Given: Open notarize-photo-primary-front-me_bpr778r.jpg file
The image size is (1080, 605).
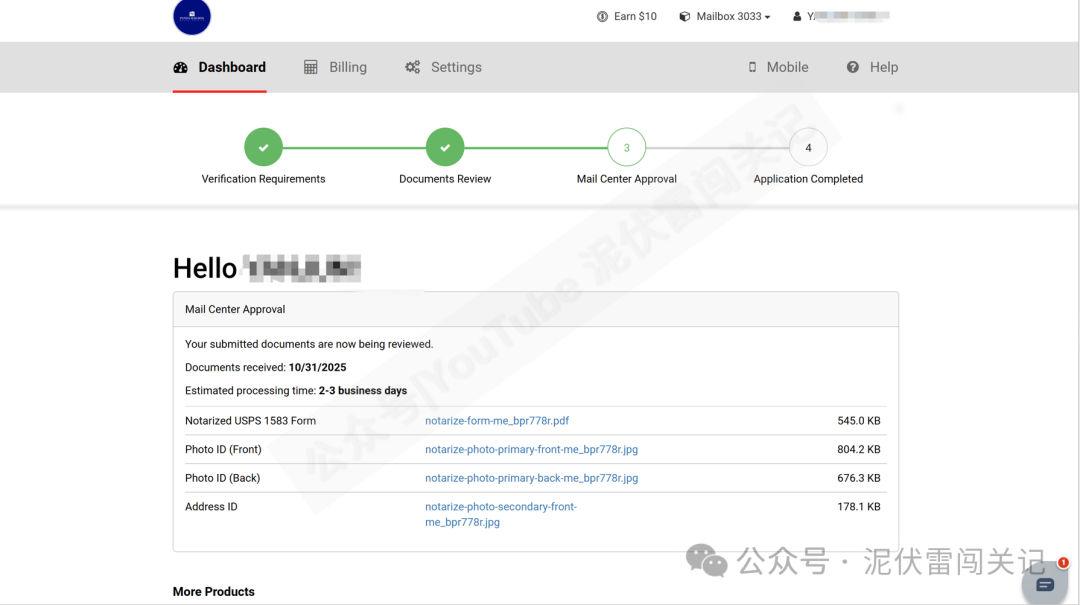Looking at the screenshot, I should [531, 449].
